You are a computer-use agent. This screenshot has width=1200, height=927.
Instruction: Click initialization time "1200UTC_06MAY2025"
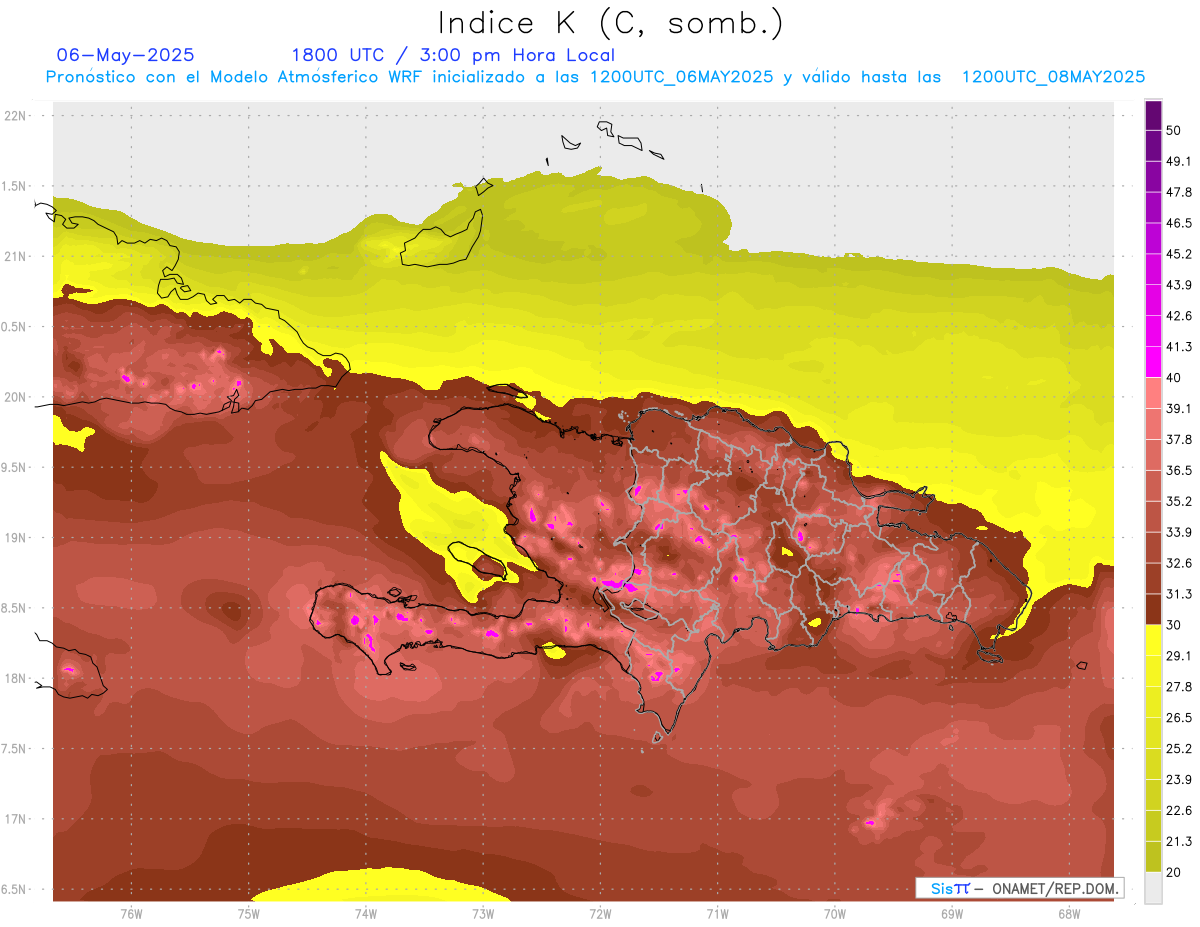point(681,77)
